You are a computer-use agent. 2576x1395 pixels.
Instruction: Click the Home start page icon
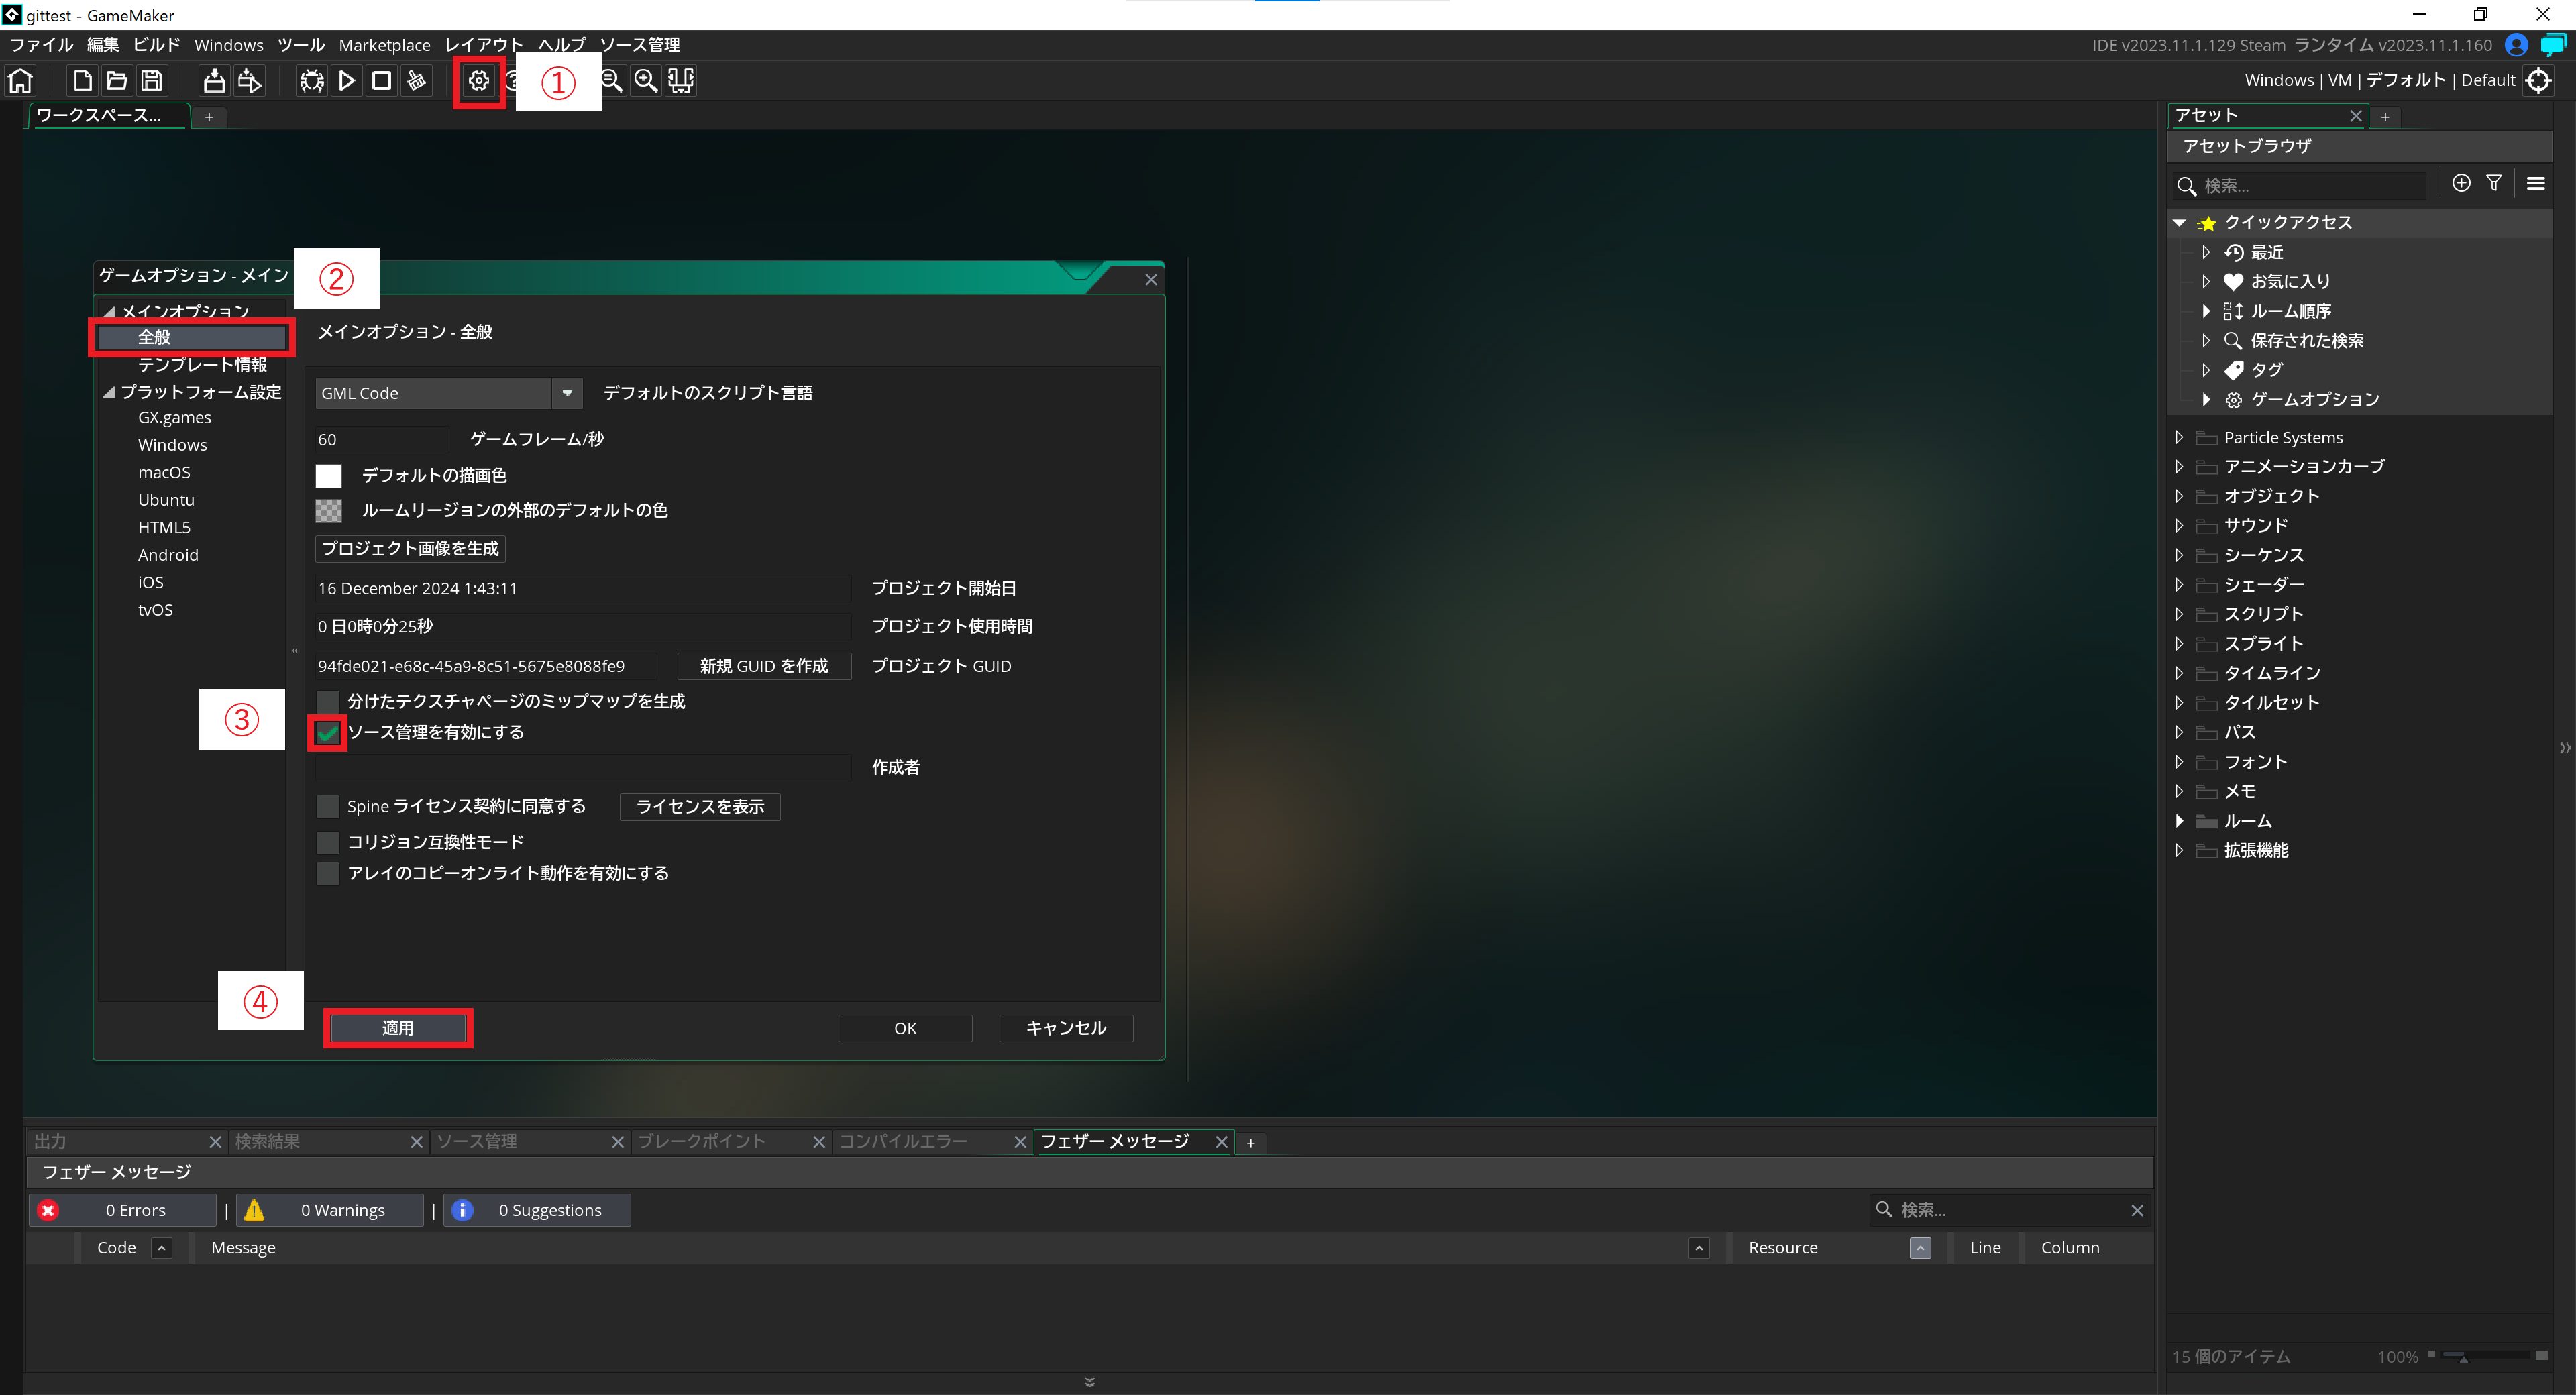(21, 81)
